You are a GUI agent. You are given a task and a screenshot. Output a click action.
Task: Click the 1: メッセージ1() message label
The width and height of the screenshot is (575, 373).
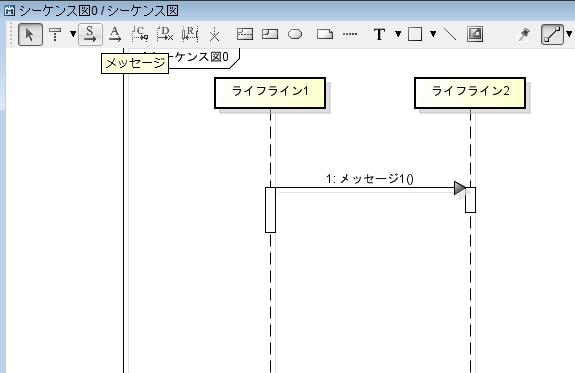pos(370,179)
